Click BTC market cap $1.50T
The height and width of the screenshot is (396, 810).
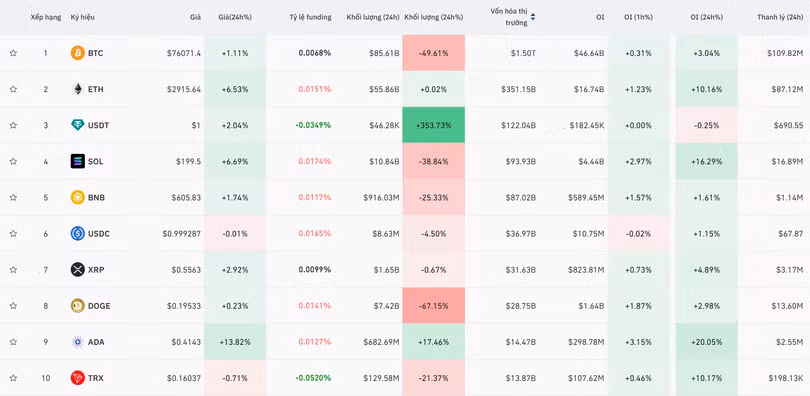pyautogui.click(x=524, y=53)
